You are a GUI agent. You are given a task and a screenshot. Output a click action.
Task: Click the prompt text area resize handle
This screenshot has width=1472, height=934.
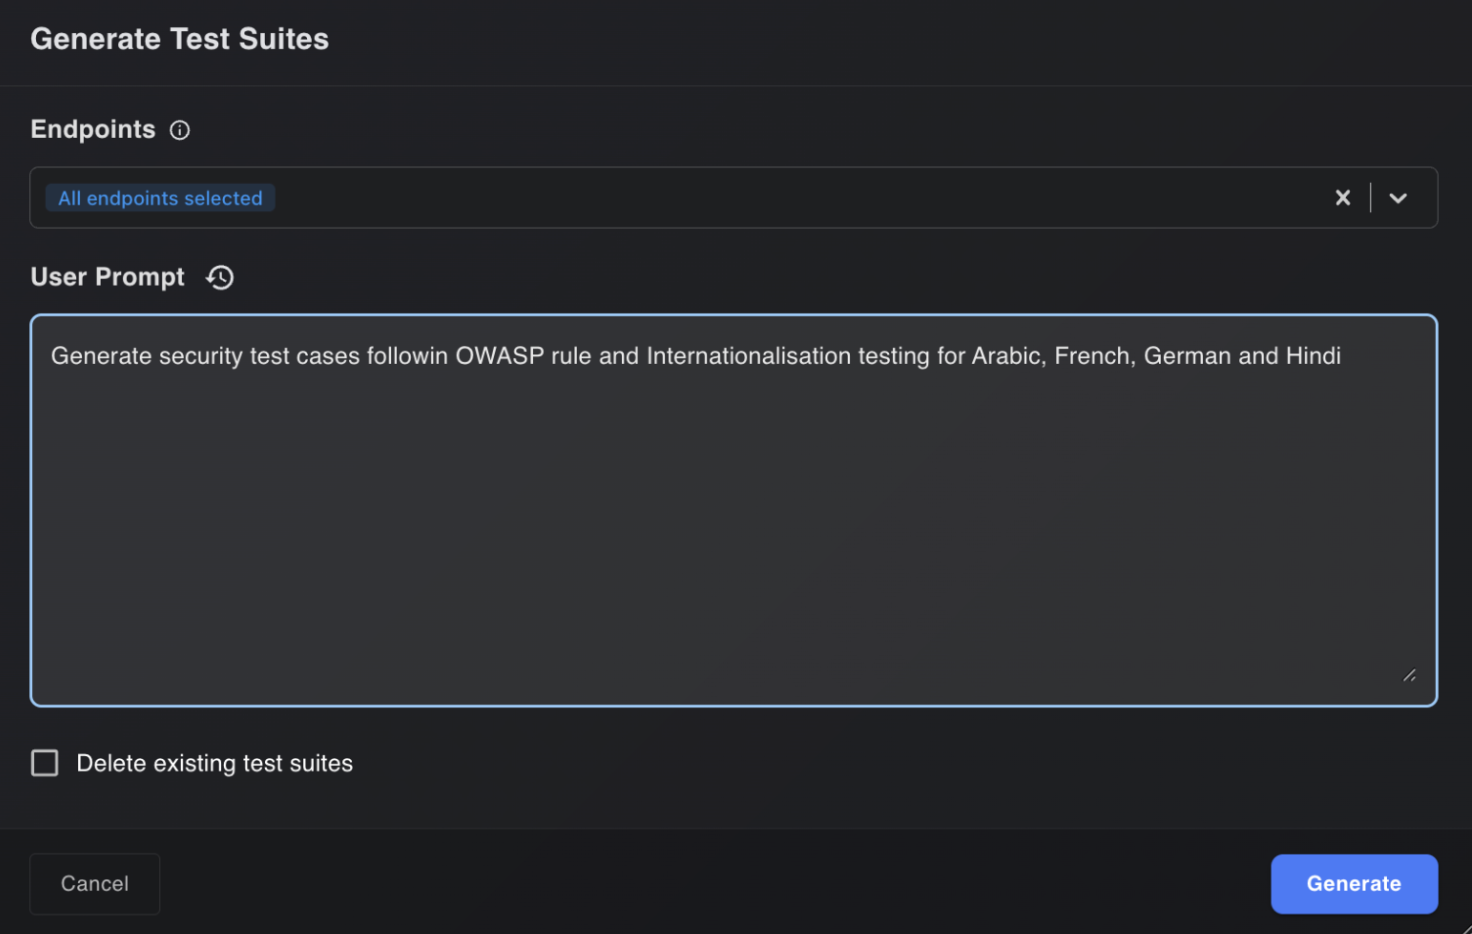tap(1409, 676)
